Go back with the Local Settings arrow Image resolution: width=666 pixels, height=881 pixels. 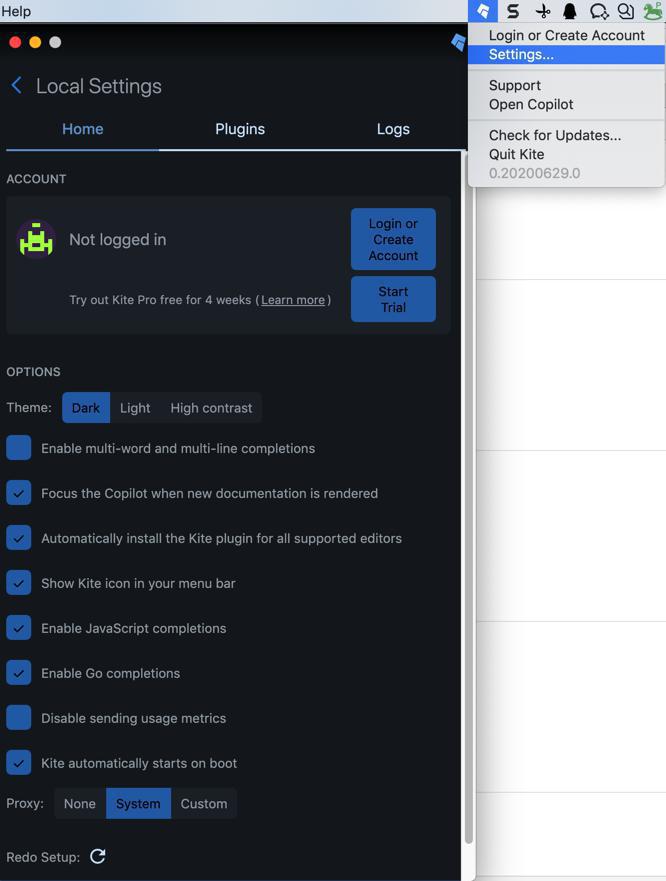click(x=16, y=85)
